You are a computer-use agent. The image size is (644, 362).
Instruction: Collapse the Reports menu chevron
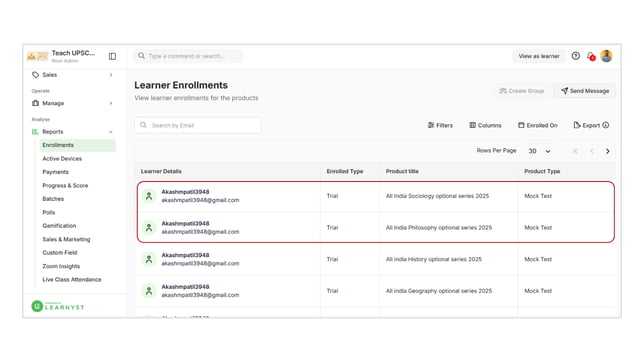[111, 132]
